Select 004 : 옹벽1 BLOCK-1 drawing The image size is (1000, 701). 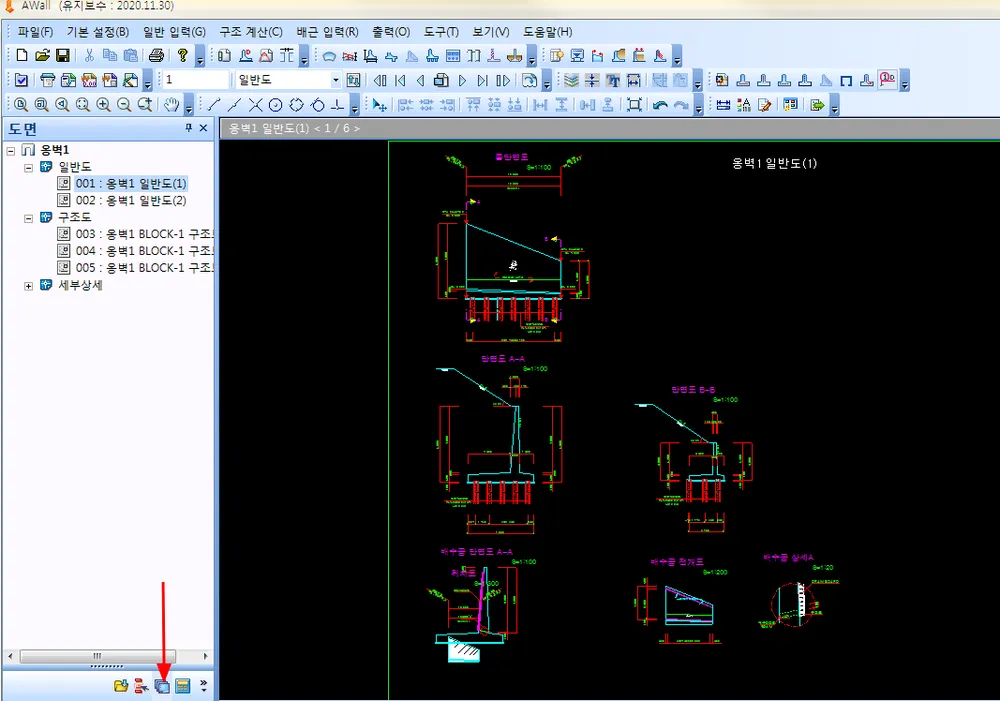tap(144, 251)
